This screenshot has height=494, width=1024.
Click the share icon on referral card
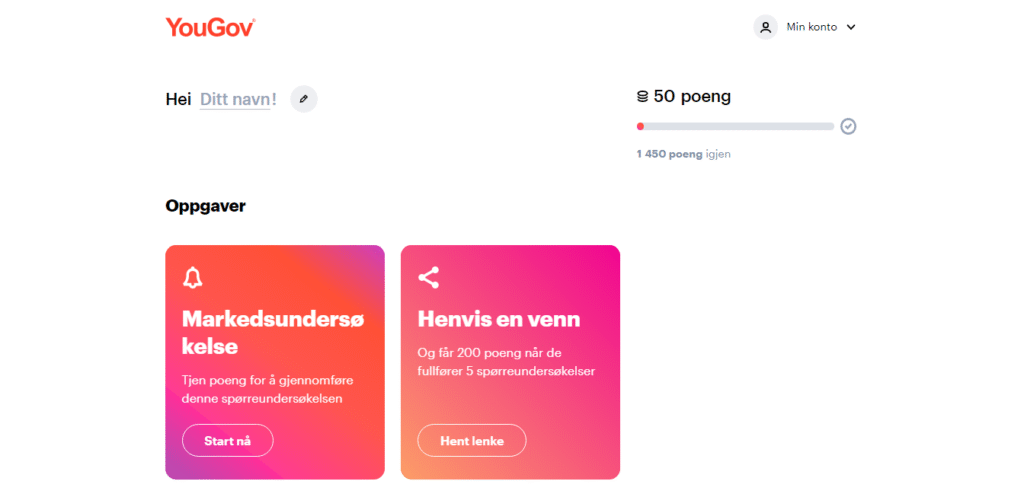pos(428,278)
